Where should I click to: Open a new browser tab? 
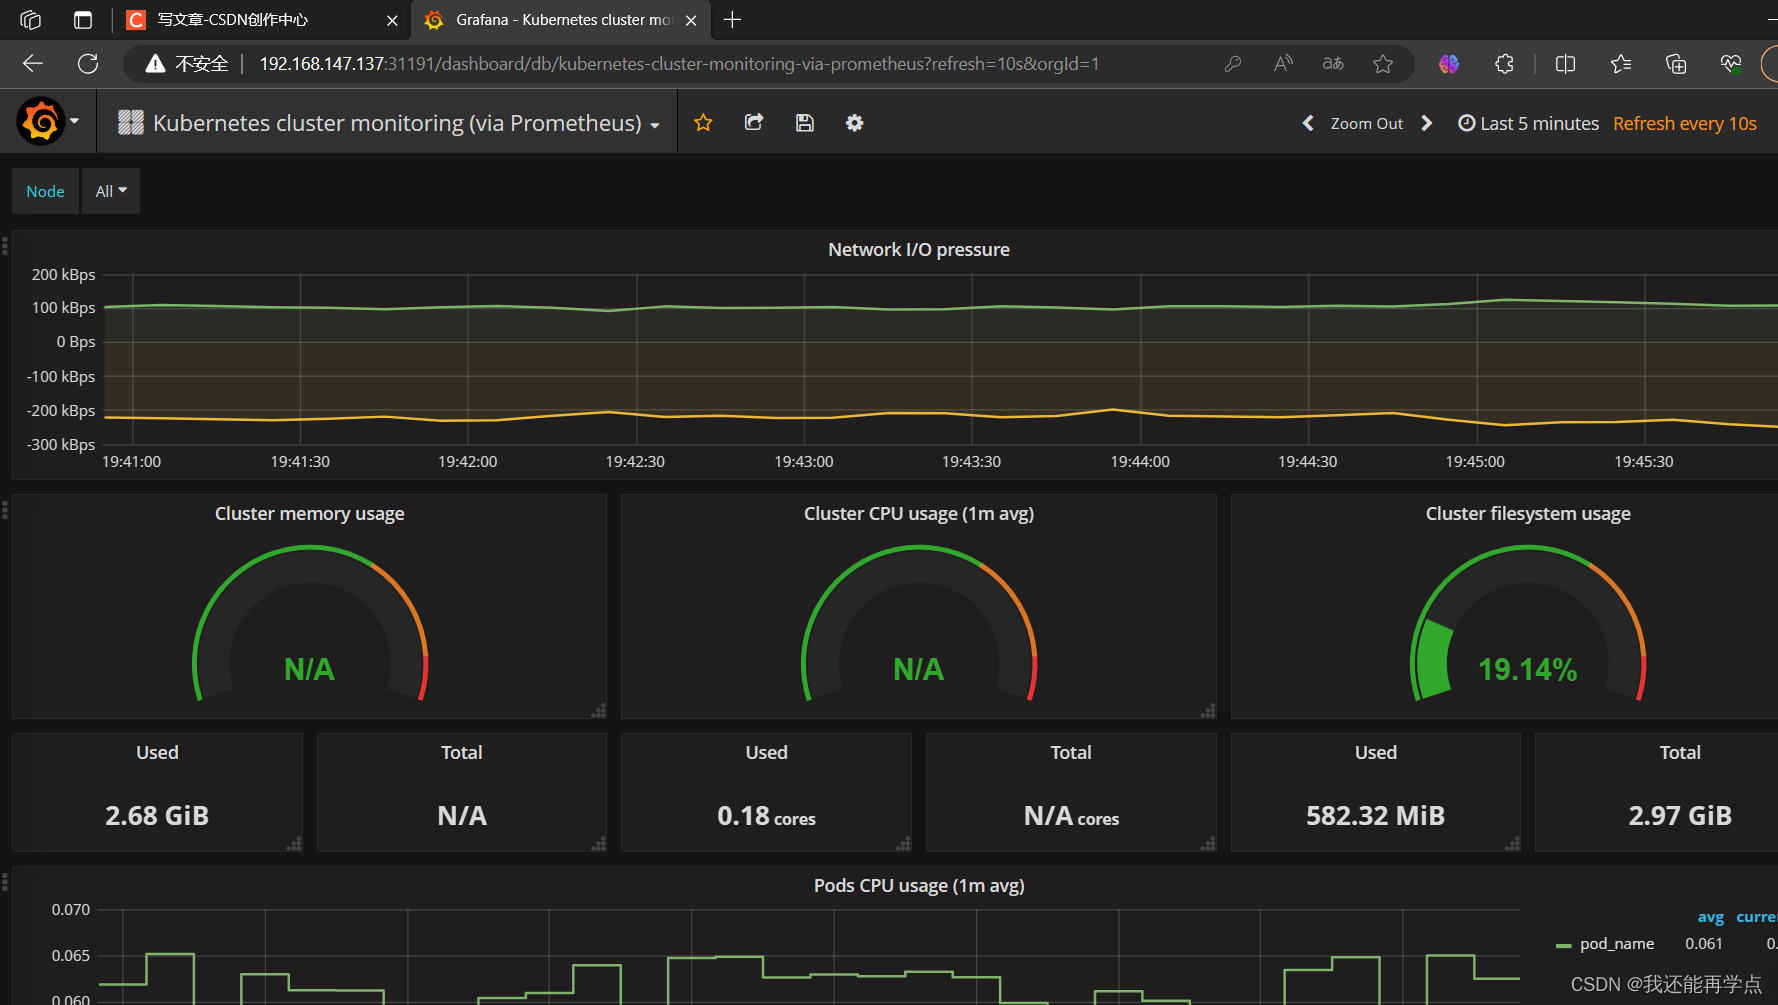click(x=732, y=20)
